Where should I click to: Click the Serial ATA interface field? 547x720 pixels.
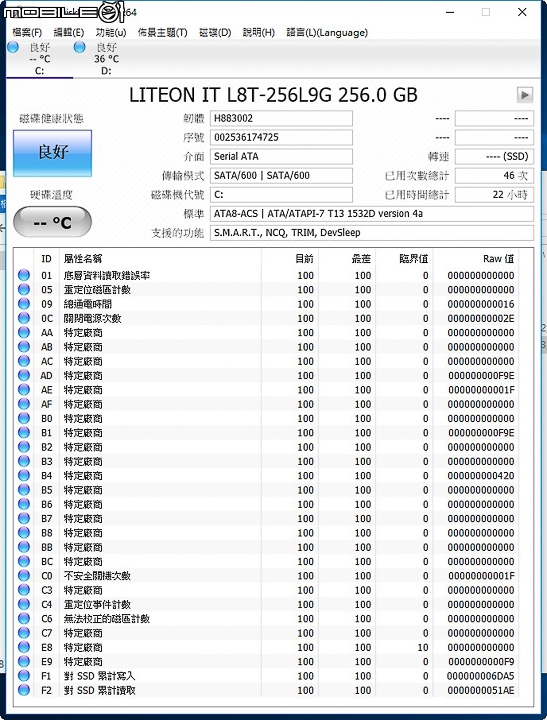pyautogui.click(x=281, y=156)
